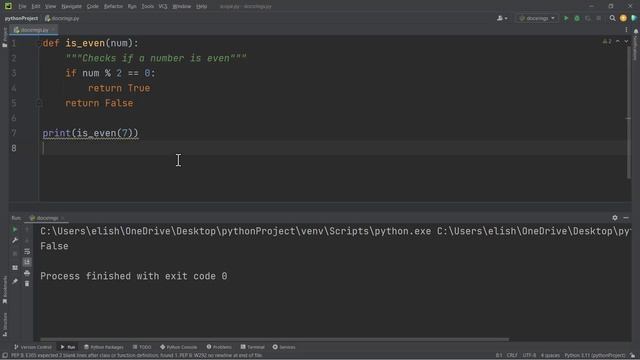Open the Notifications bell icon

pyautogui.click(x=636, y=32)
